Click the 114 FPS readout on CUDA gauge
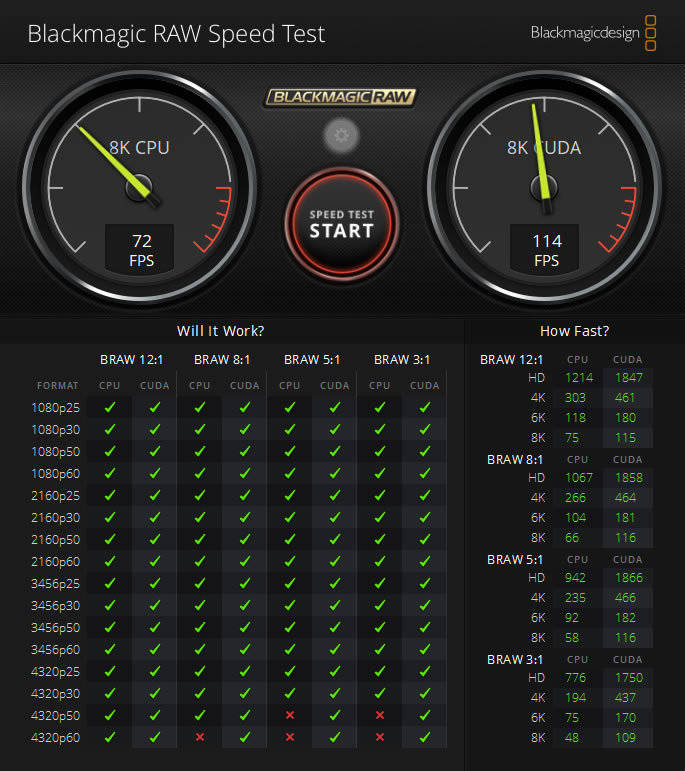 pos(546,250)
